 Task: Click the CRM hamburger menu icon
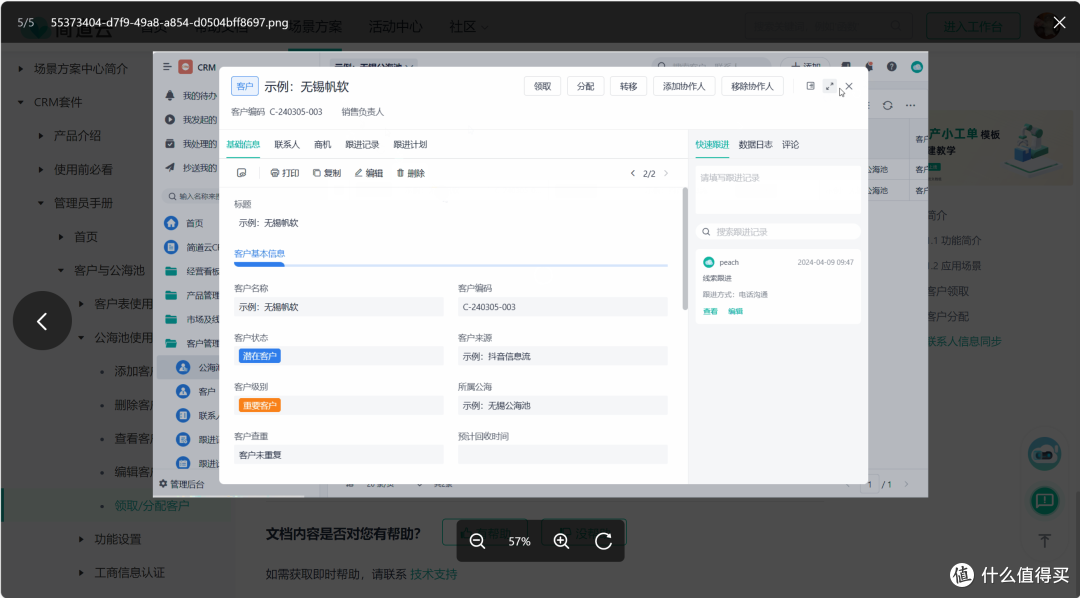[x=167, y=68]
